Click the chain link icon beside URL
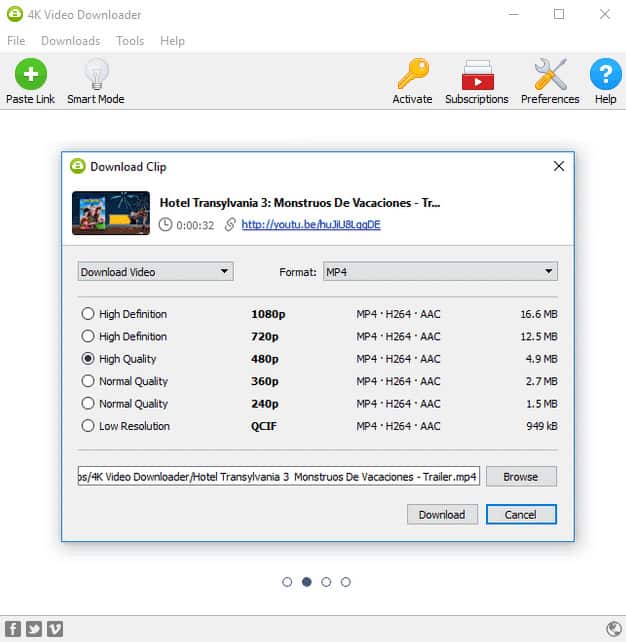The height and width of the screenshot is (642, 626). point(230,224)
